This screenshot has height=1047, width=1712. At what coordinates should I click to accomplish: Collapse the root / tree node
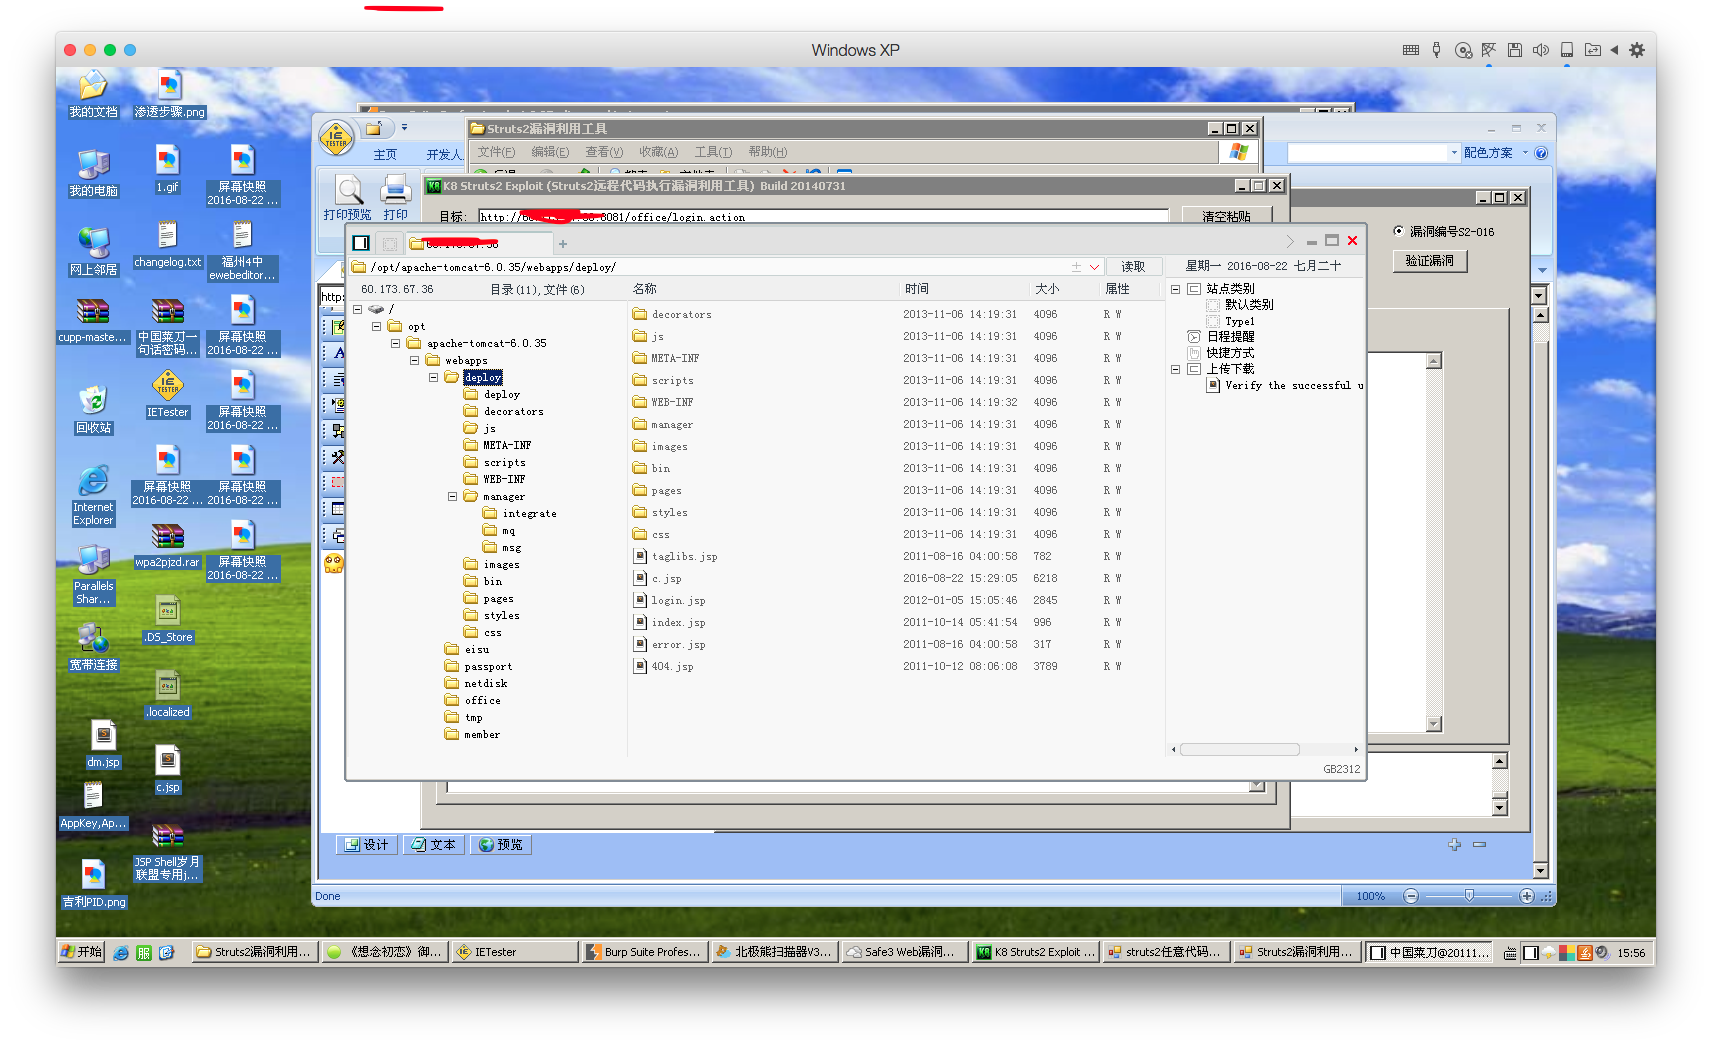(x=357, y=309)
